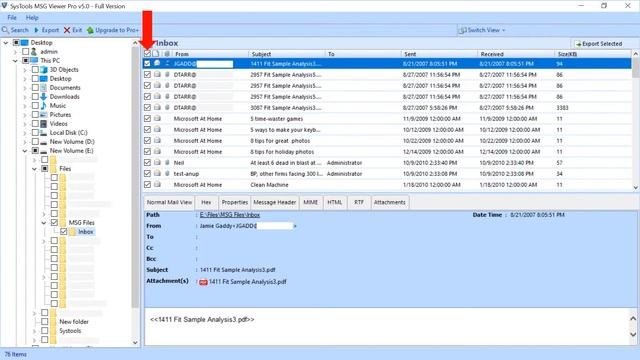The width and height of the screenshot is (640, 360).
Task: Click the Local Disk (C:) drive icon
Action: click(x=44, y=133)
